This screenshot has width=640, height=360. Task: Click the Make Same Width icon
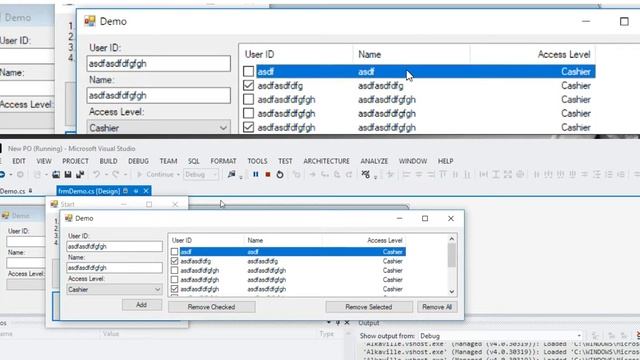[483, 175]
